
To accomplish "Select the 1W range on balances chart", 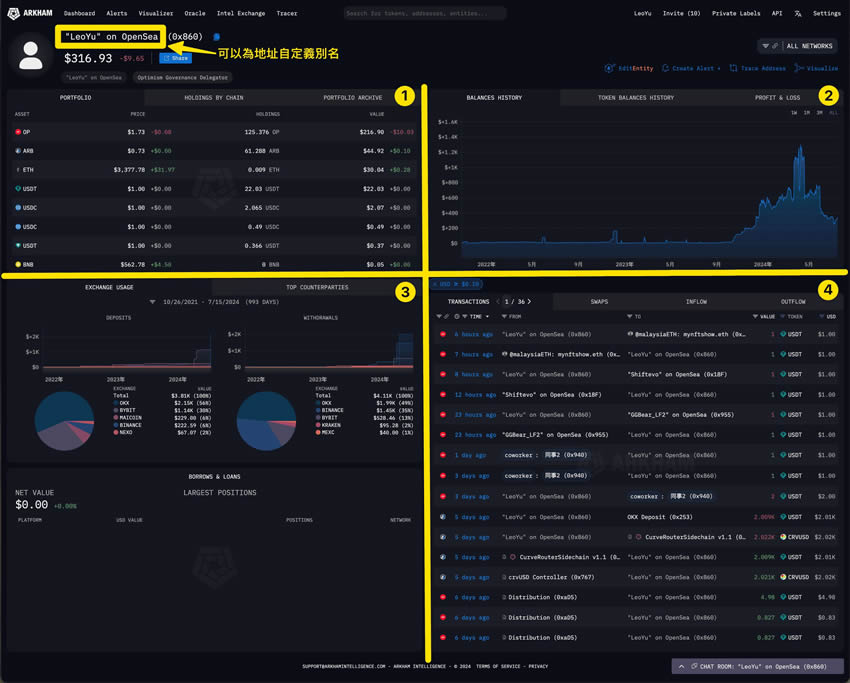I will click(794, 112).
